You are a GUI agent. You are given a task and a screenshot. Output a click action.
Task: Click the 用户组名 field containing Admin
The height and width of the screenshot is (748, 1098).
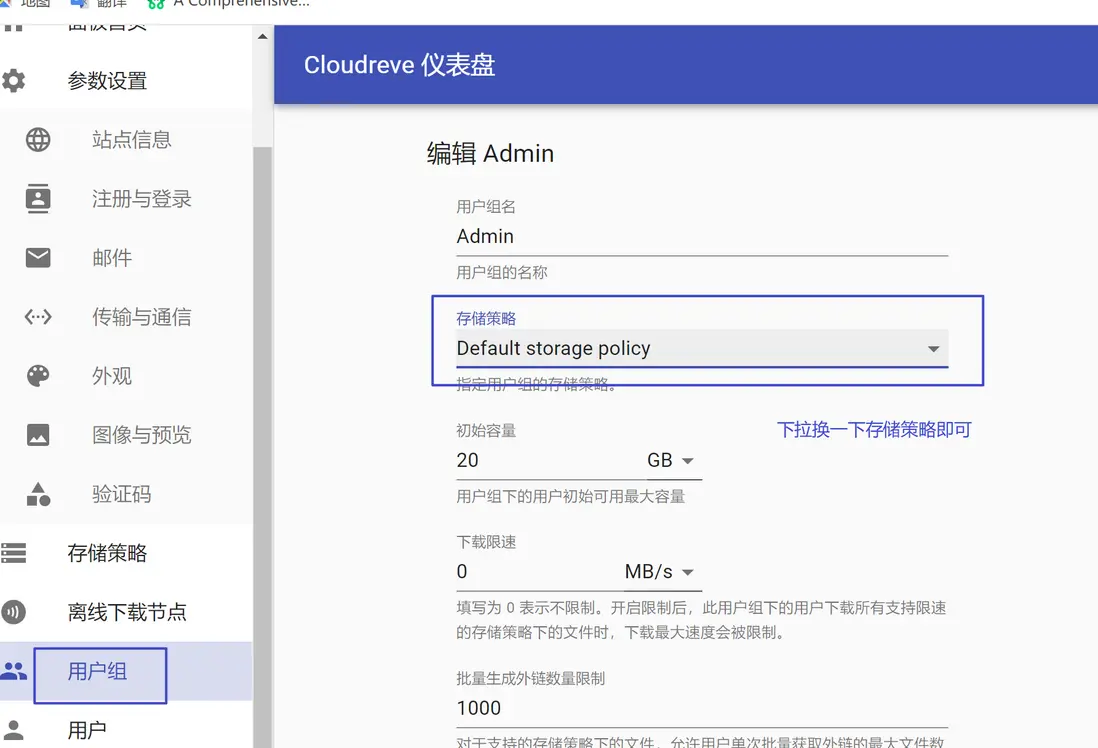tap(702, 237)
